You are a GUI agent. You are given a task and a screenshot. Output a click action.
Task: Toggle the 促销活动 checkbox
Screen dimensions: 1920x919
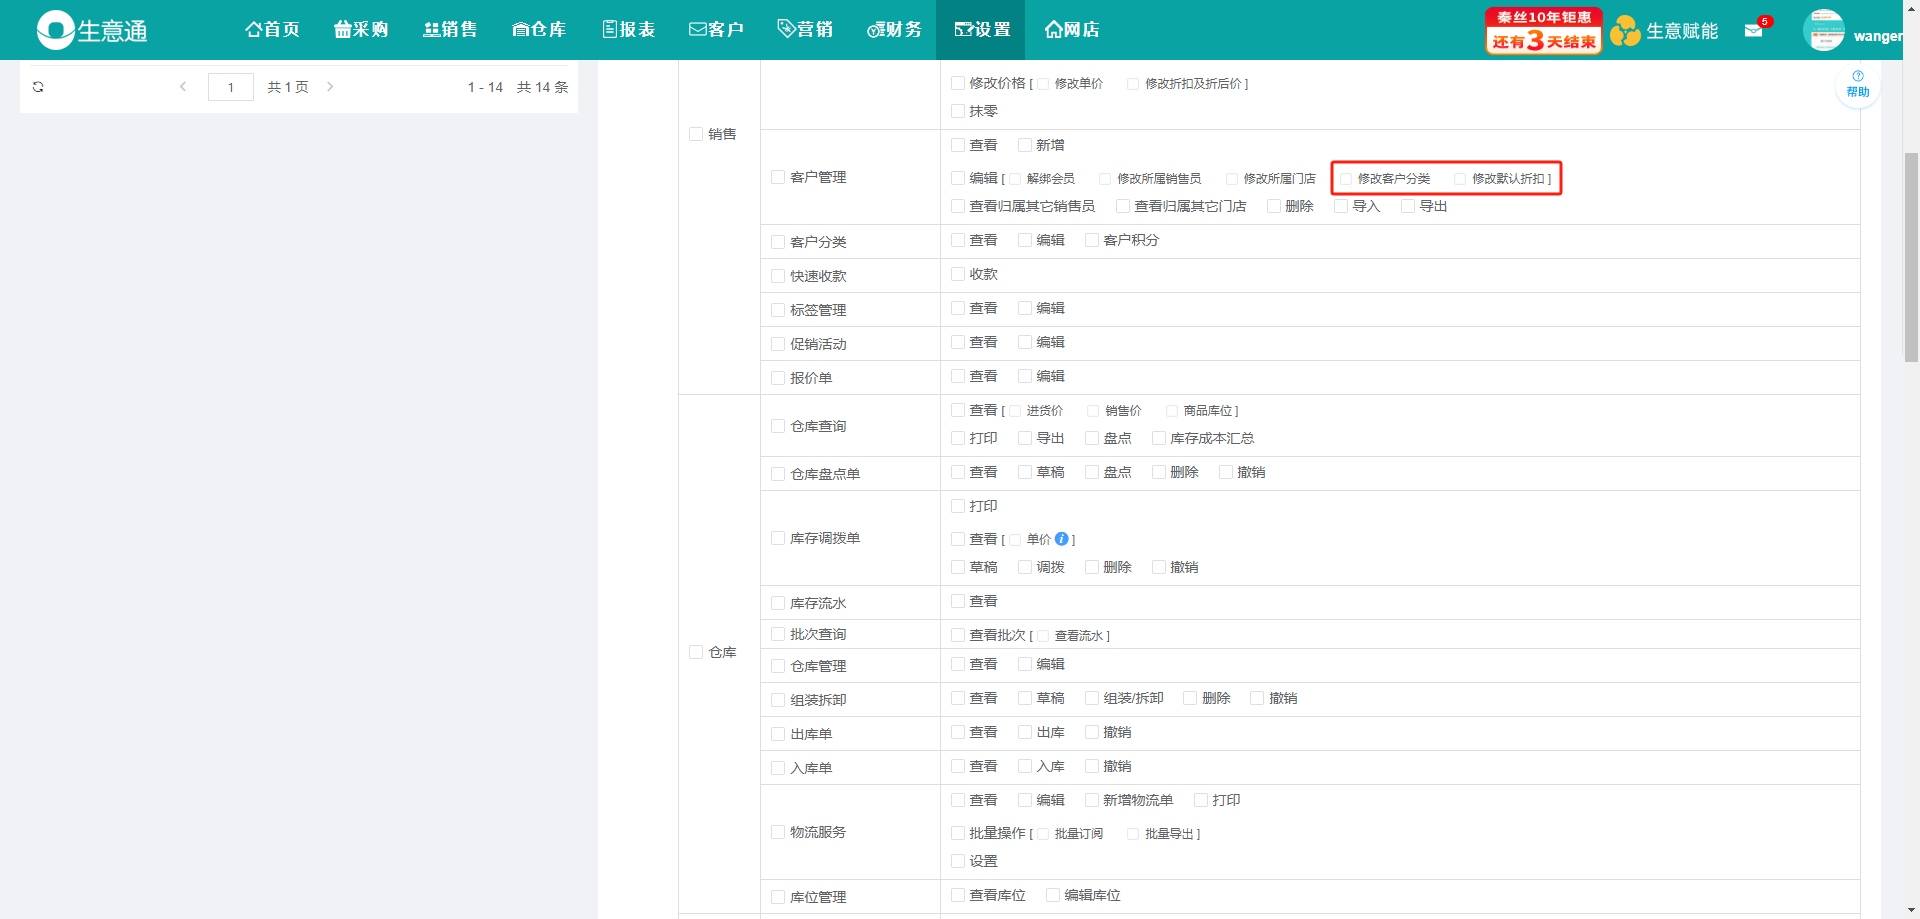tap(778, 344)
